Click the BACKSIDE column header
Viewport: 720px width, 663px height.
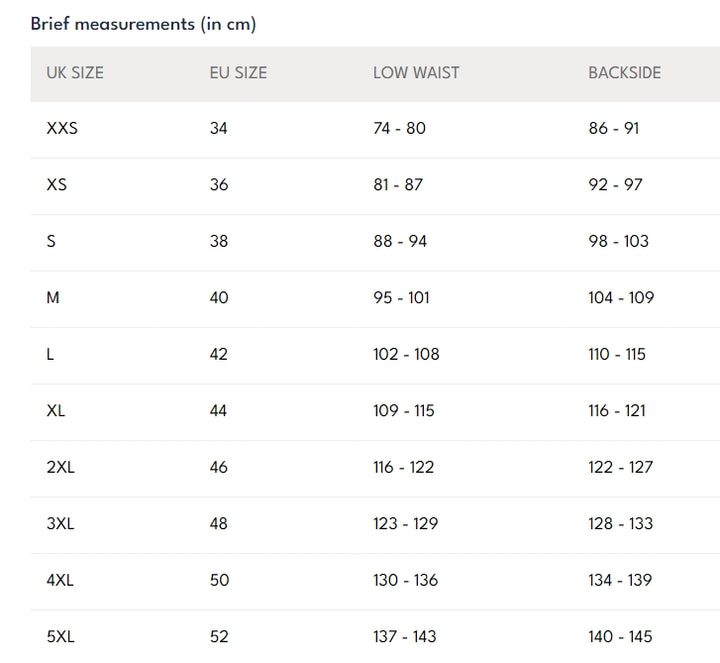coord(624,73)
